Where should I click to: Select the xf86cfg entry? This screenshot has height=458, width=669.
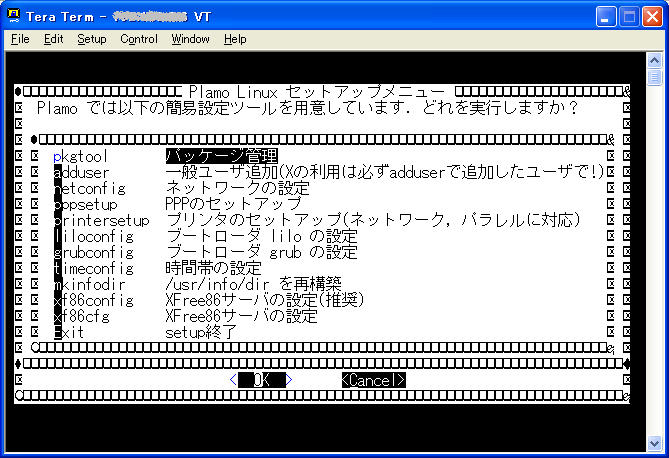click(x=81, y=316)
